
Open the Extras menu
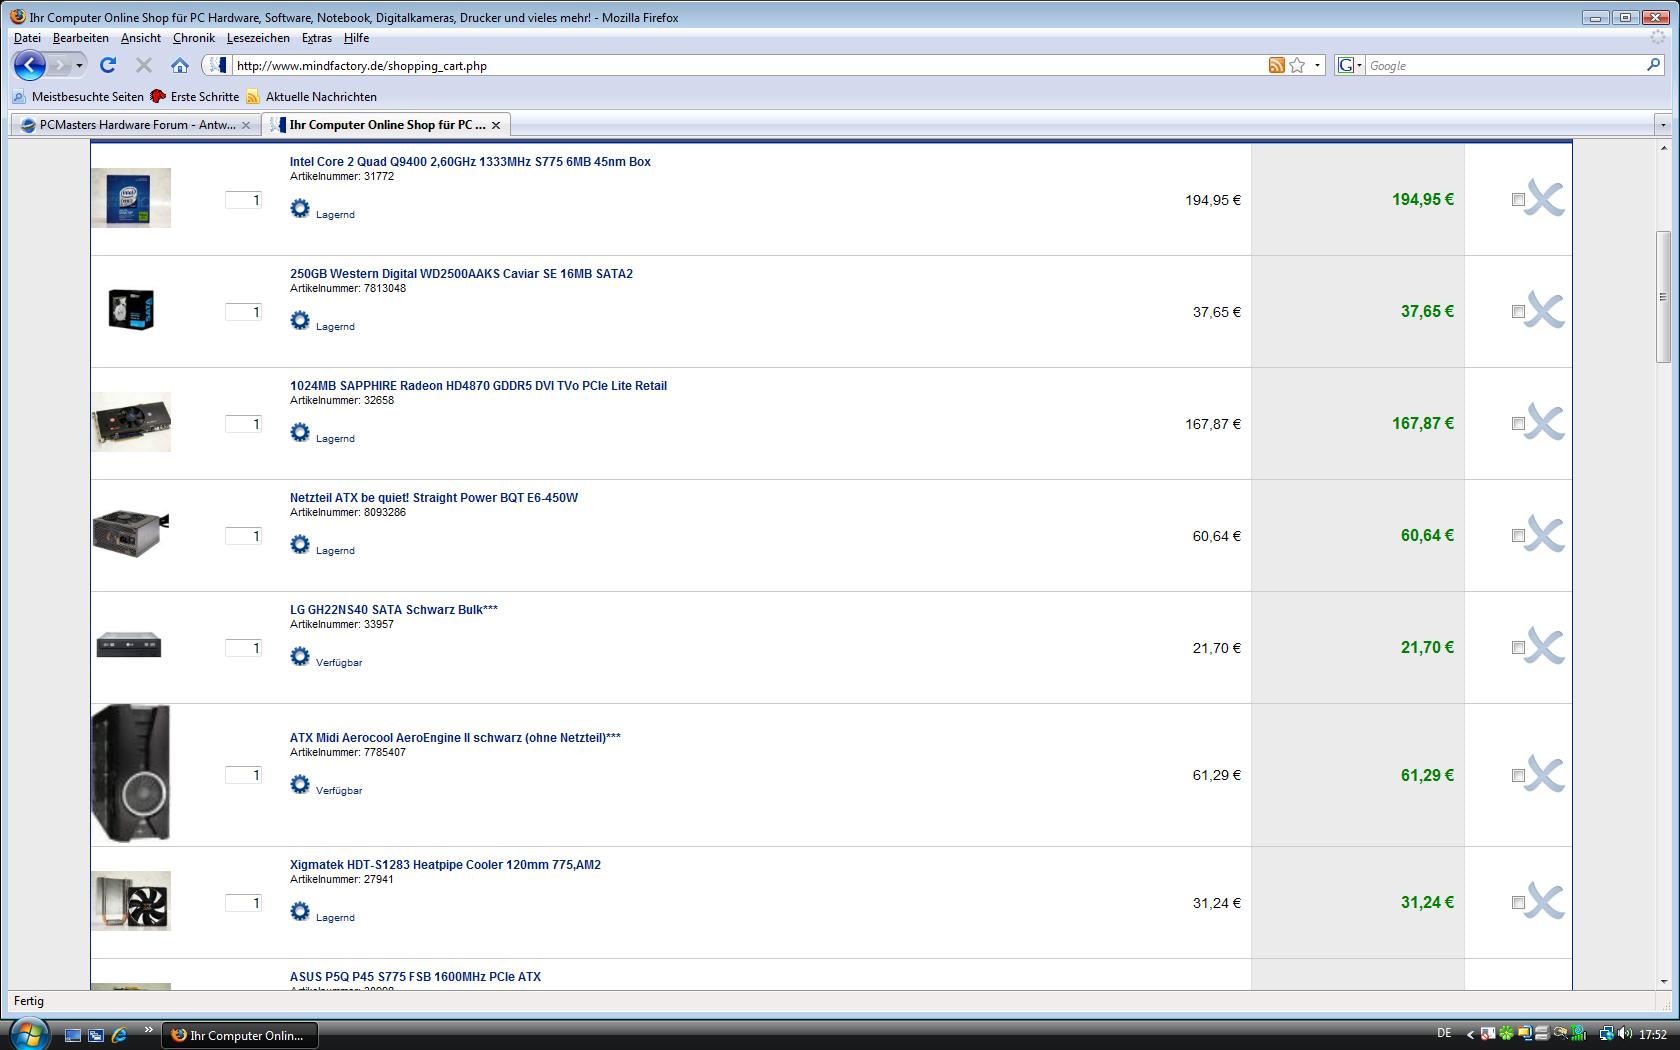(317, 38)
